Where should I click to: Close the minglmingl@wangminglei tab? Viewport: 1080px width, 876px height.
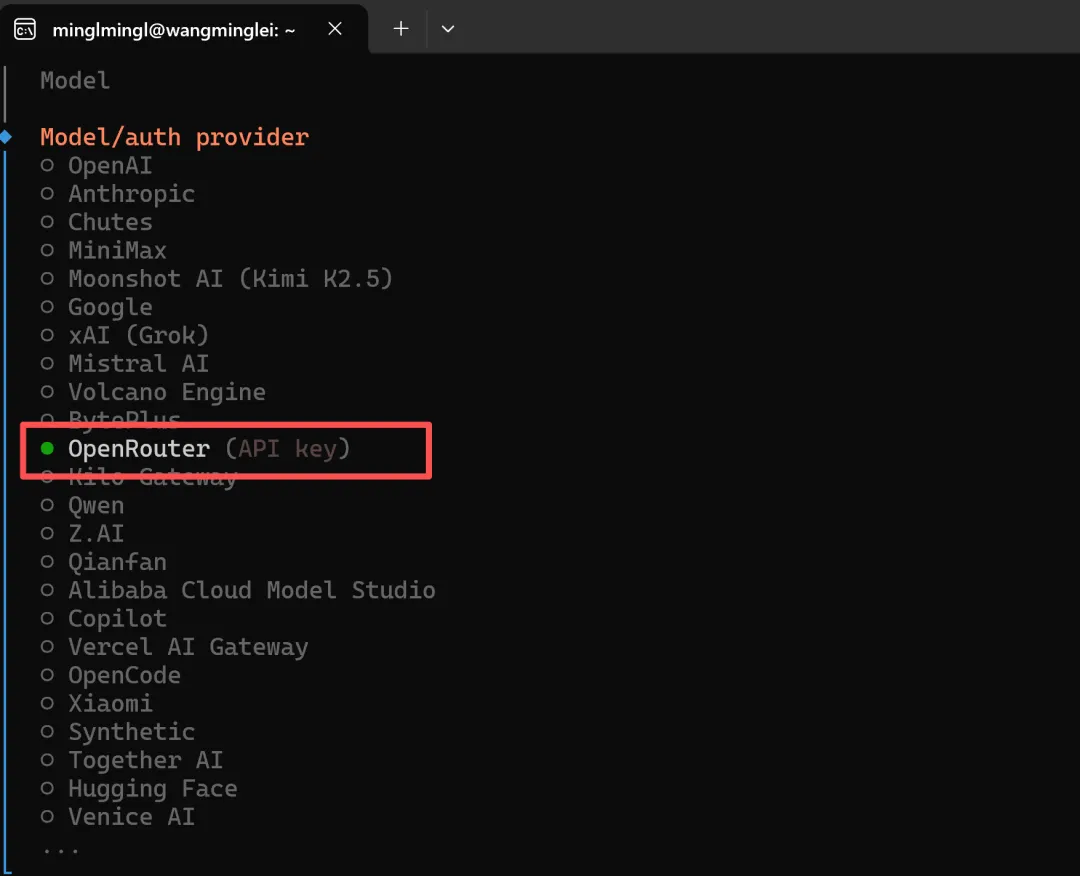(x=335, y=29)
